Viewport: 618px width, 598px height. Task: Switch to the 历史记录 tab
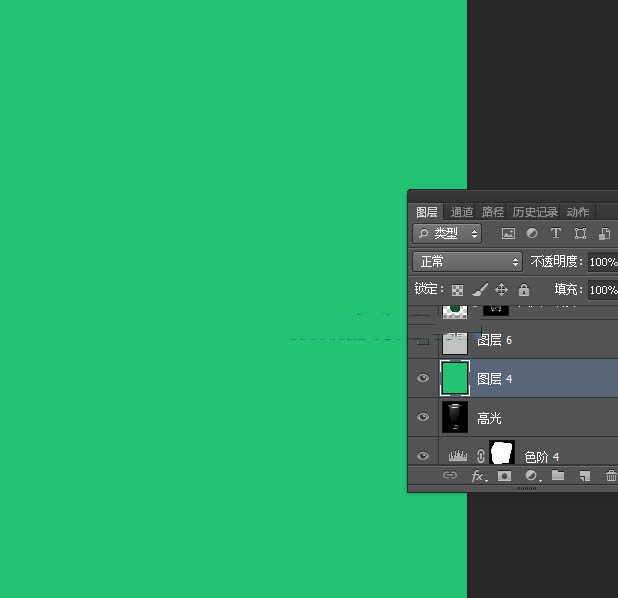(535, 212)
